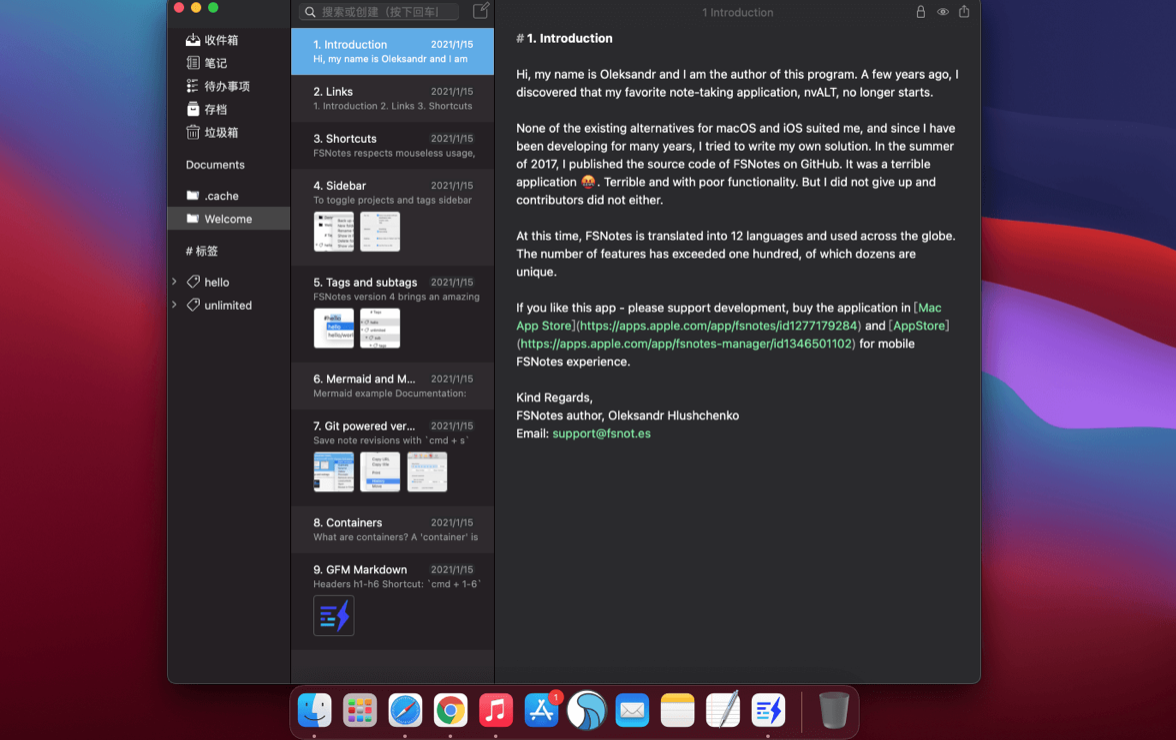The image size is (1176, 740).
Task: Share the note via share icon
Action: click(964, 12)
